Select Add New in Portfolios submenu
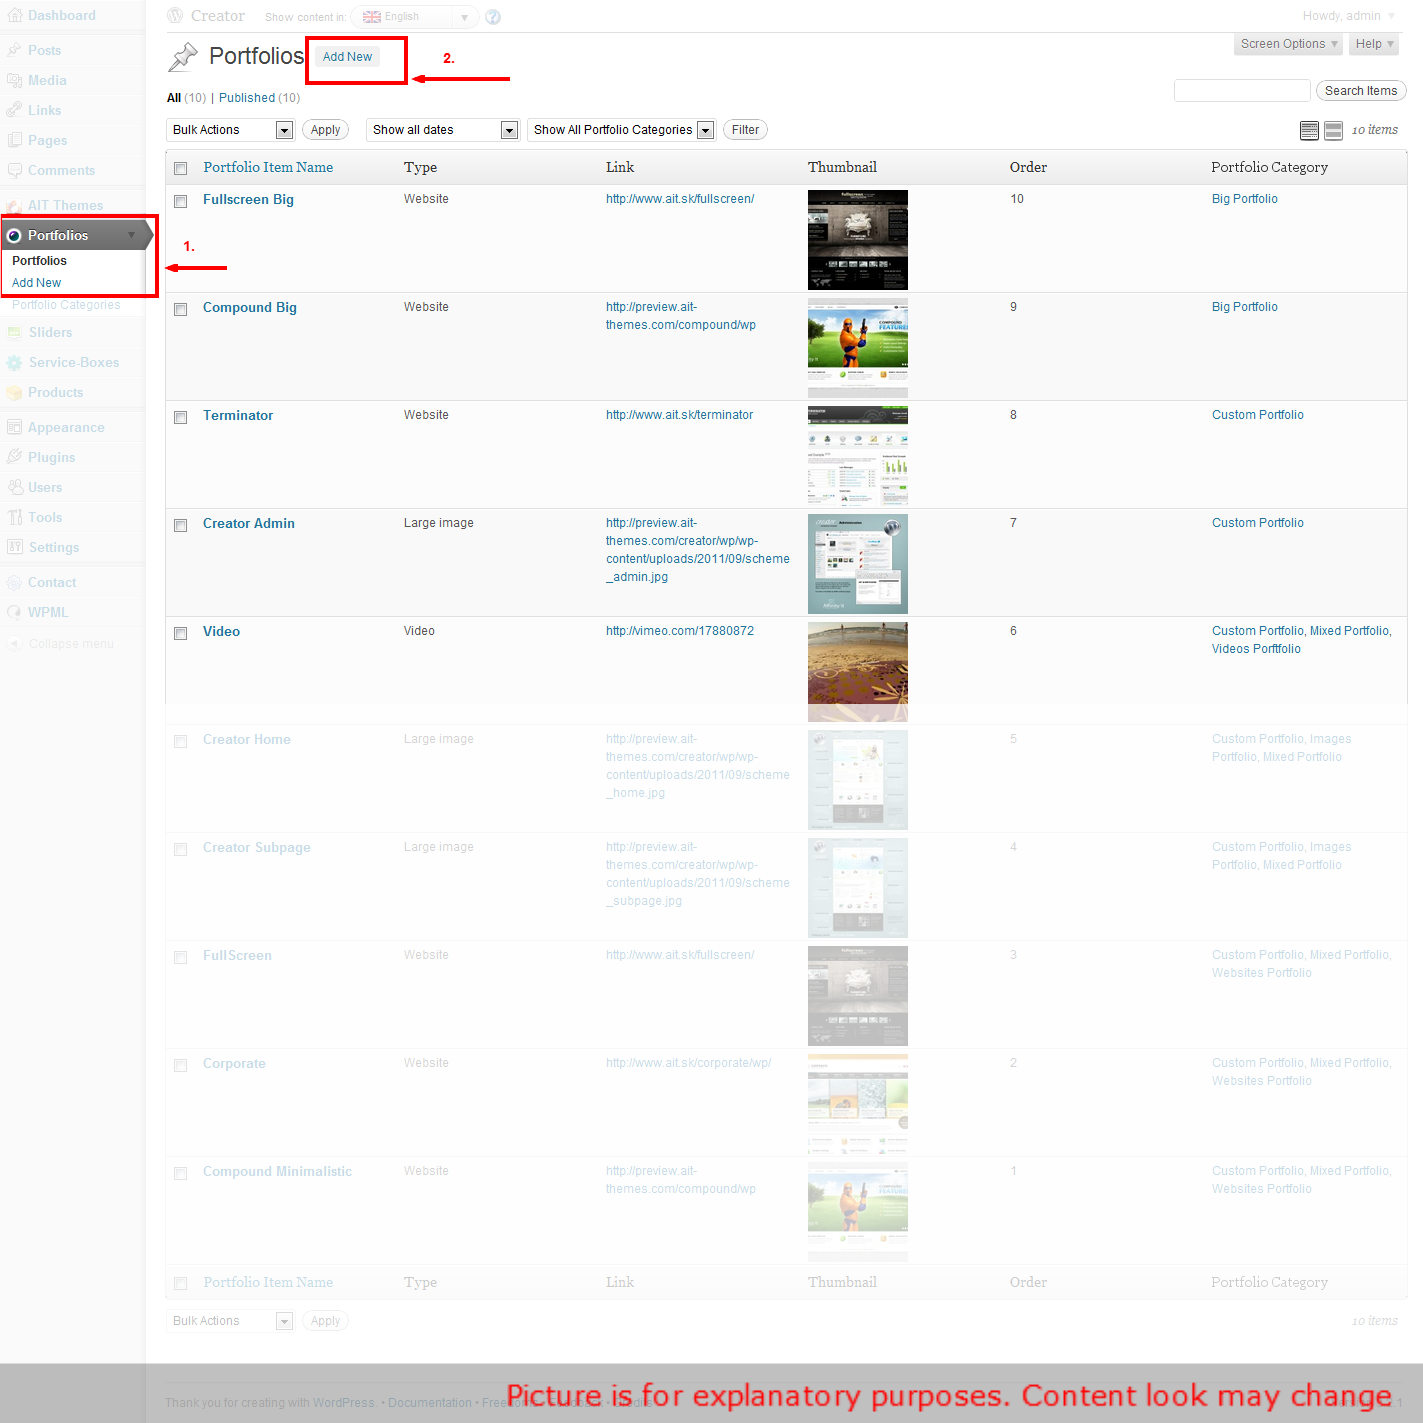 [37, 283]
